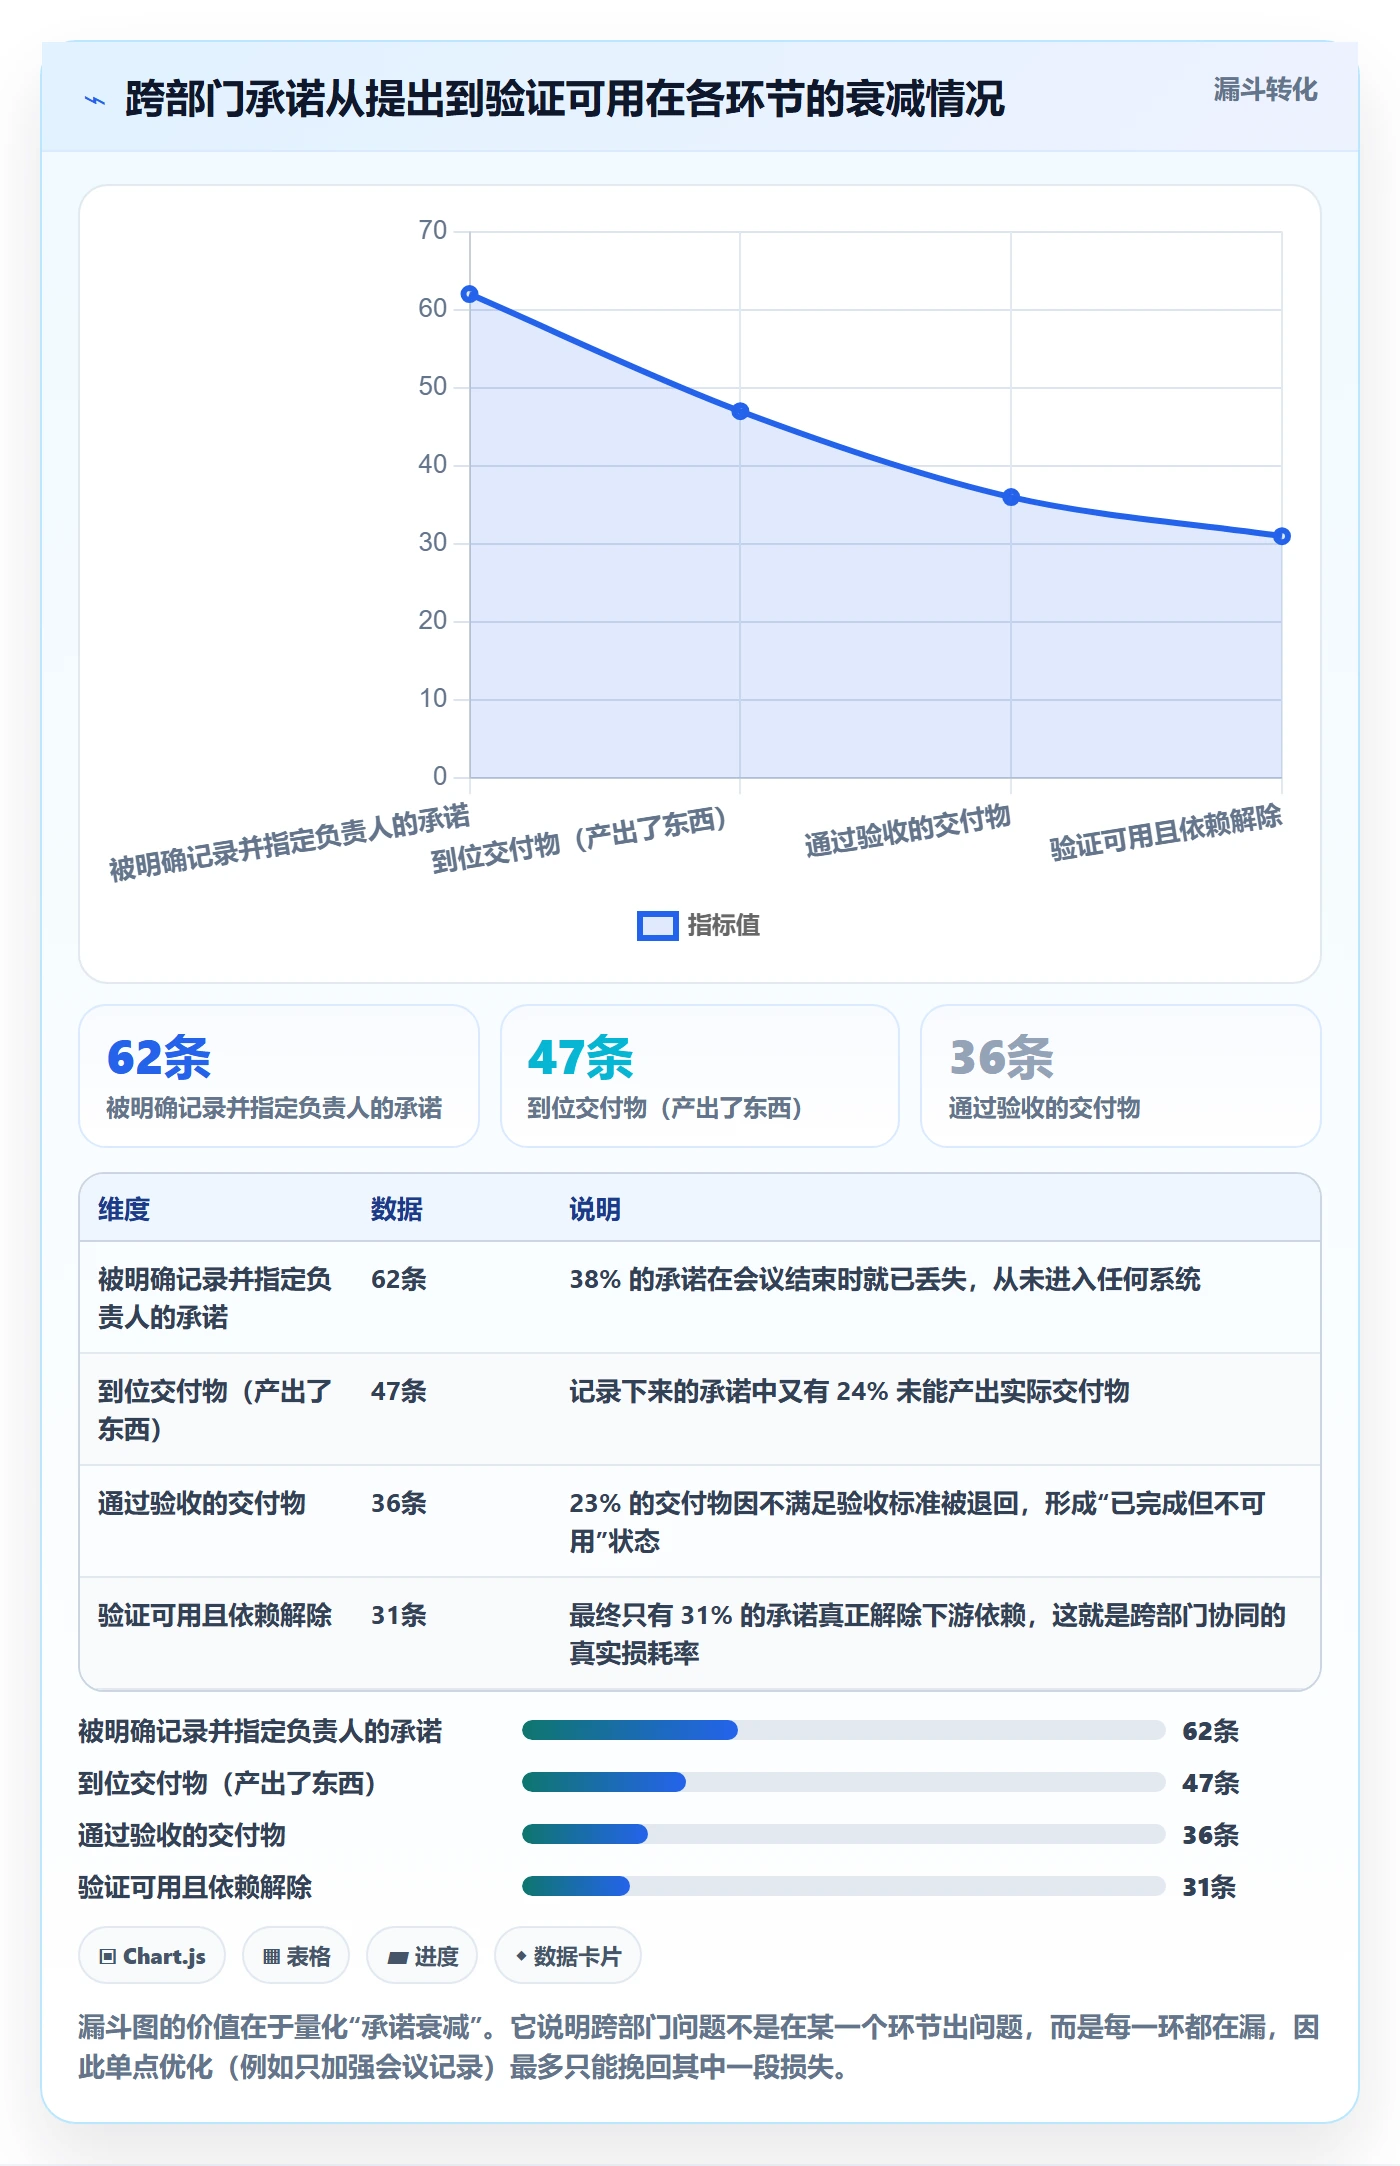The height and width of the screenshot is (2166, 1400).
Task: Click the 23% 交付物被退回 description
Action: [918, 1522]
